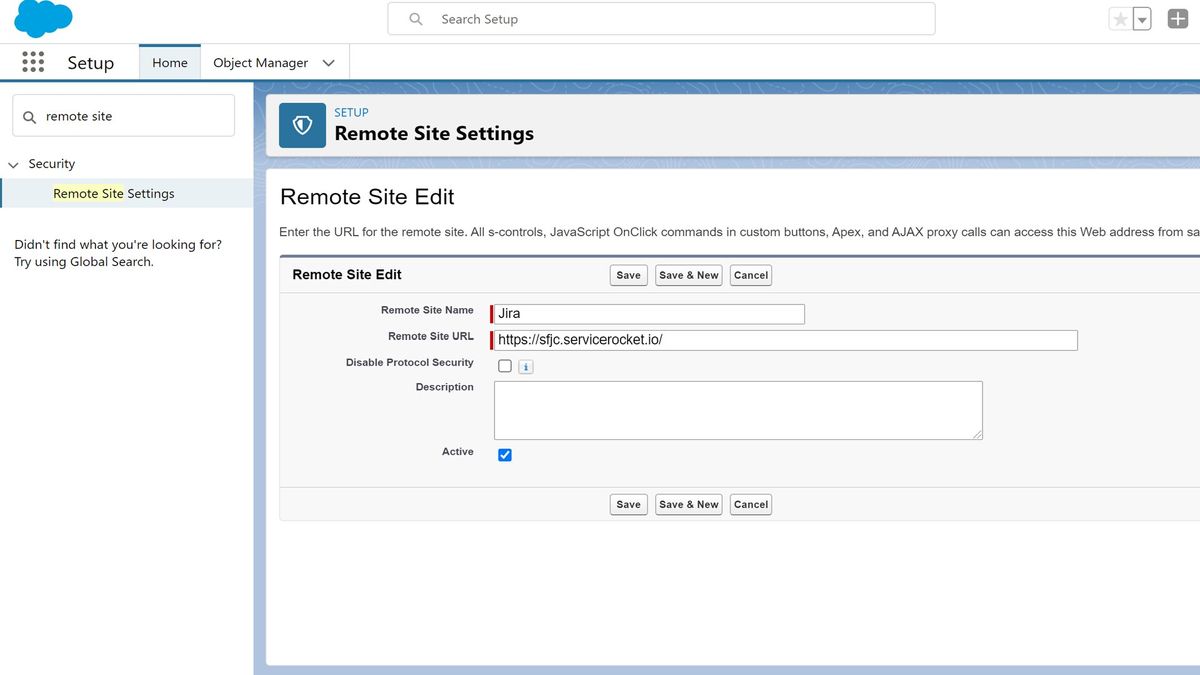The width and height of the screenshot is (1200, 675).
Task: Open the Object Manager dropdown chevron
Action: pyautogui.click(x=328, y=62)
